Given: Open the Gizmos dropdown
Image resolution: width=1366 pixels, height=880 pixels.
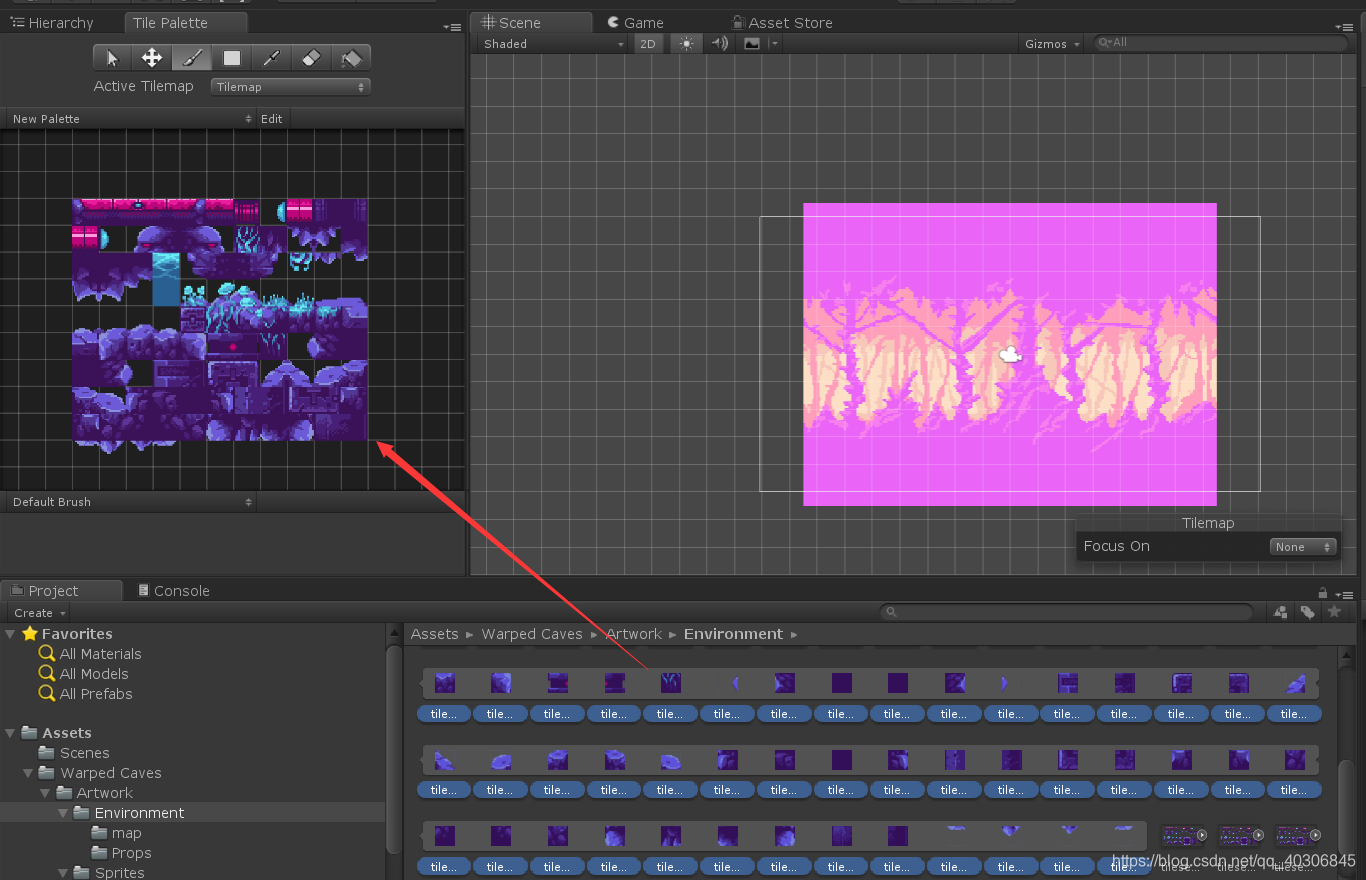Looking at the screenshot, I should coord(1052,44).
